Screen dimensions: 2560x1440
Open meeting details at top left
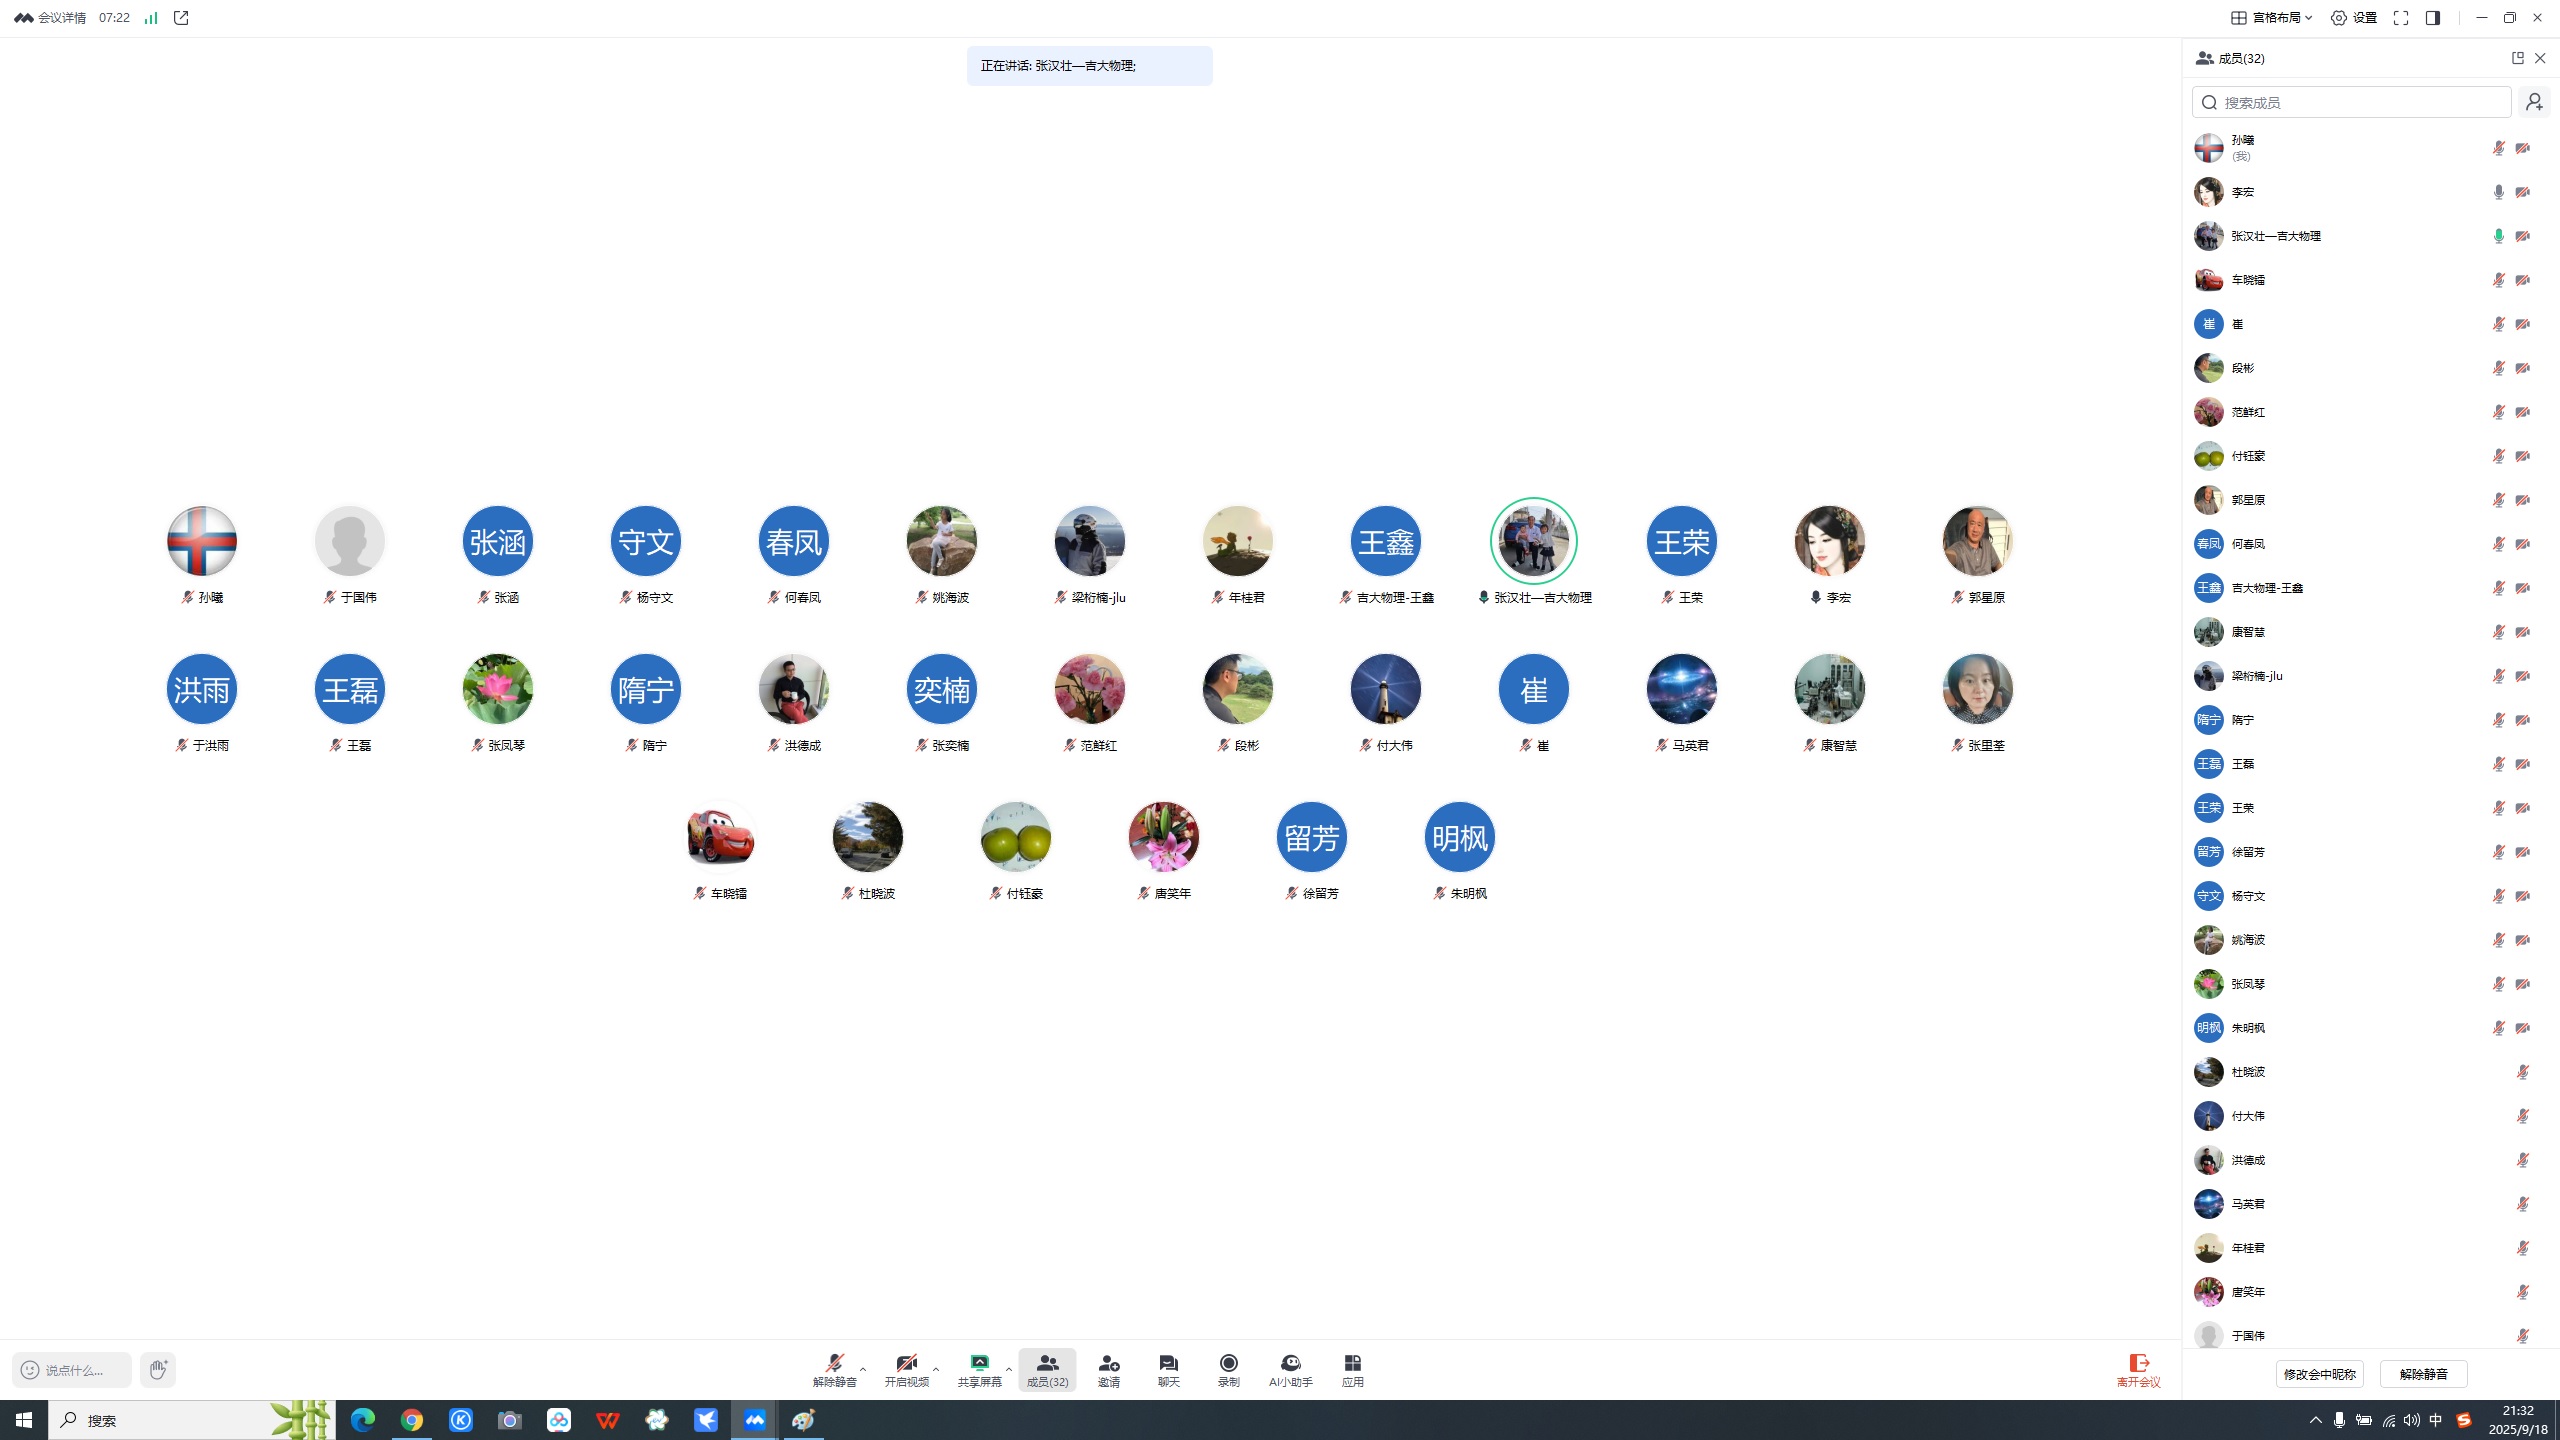50,17
